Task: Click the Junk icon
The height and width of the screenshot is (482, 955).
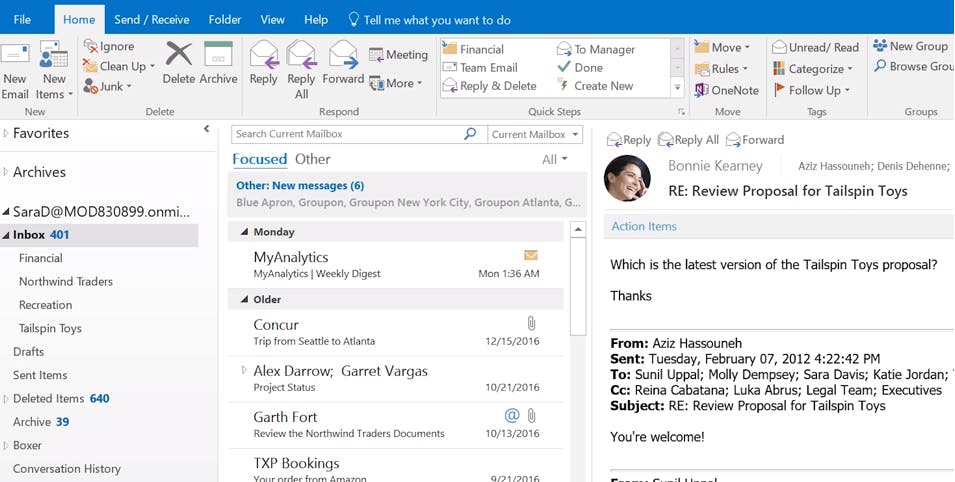Action: coord(91,87)
